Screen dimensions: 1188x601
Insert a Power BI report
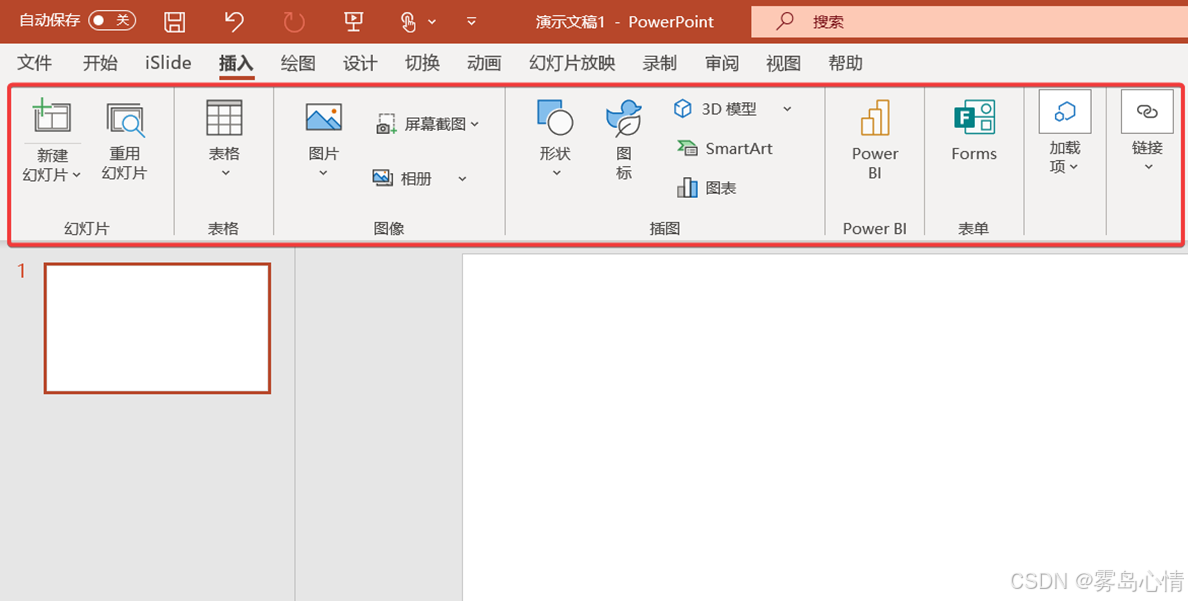click(874, 140)
